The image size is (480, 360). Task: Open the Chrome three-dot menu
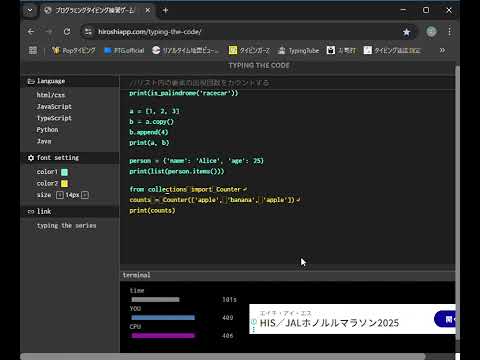[450, 32]
